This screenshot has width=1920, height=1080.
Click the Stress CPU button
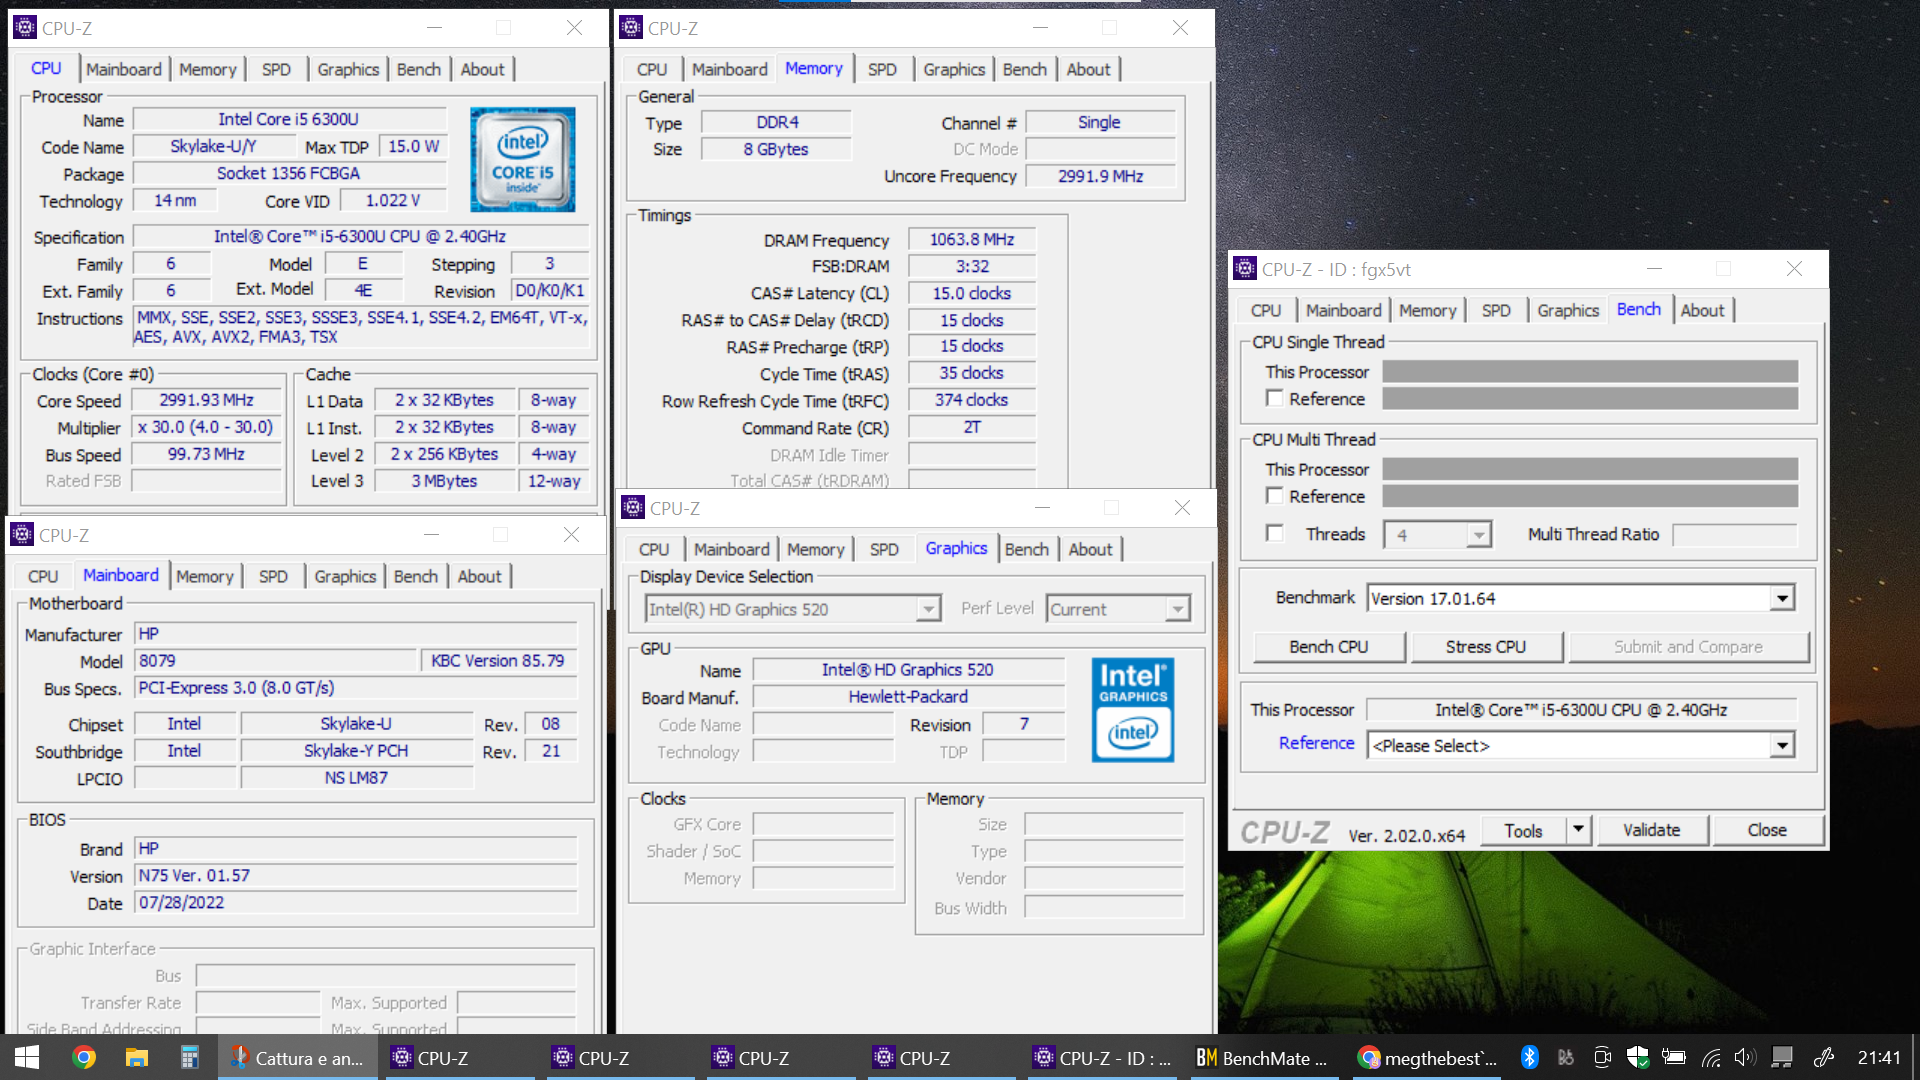pyautogui.click(x=1486, y=647)
